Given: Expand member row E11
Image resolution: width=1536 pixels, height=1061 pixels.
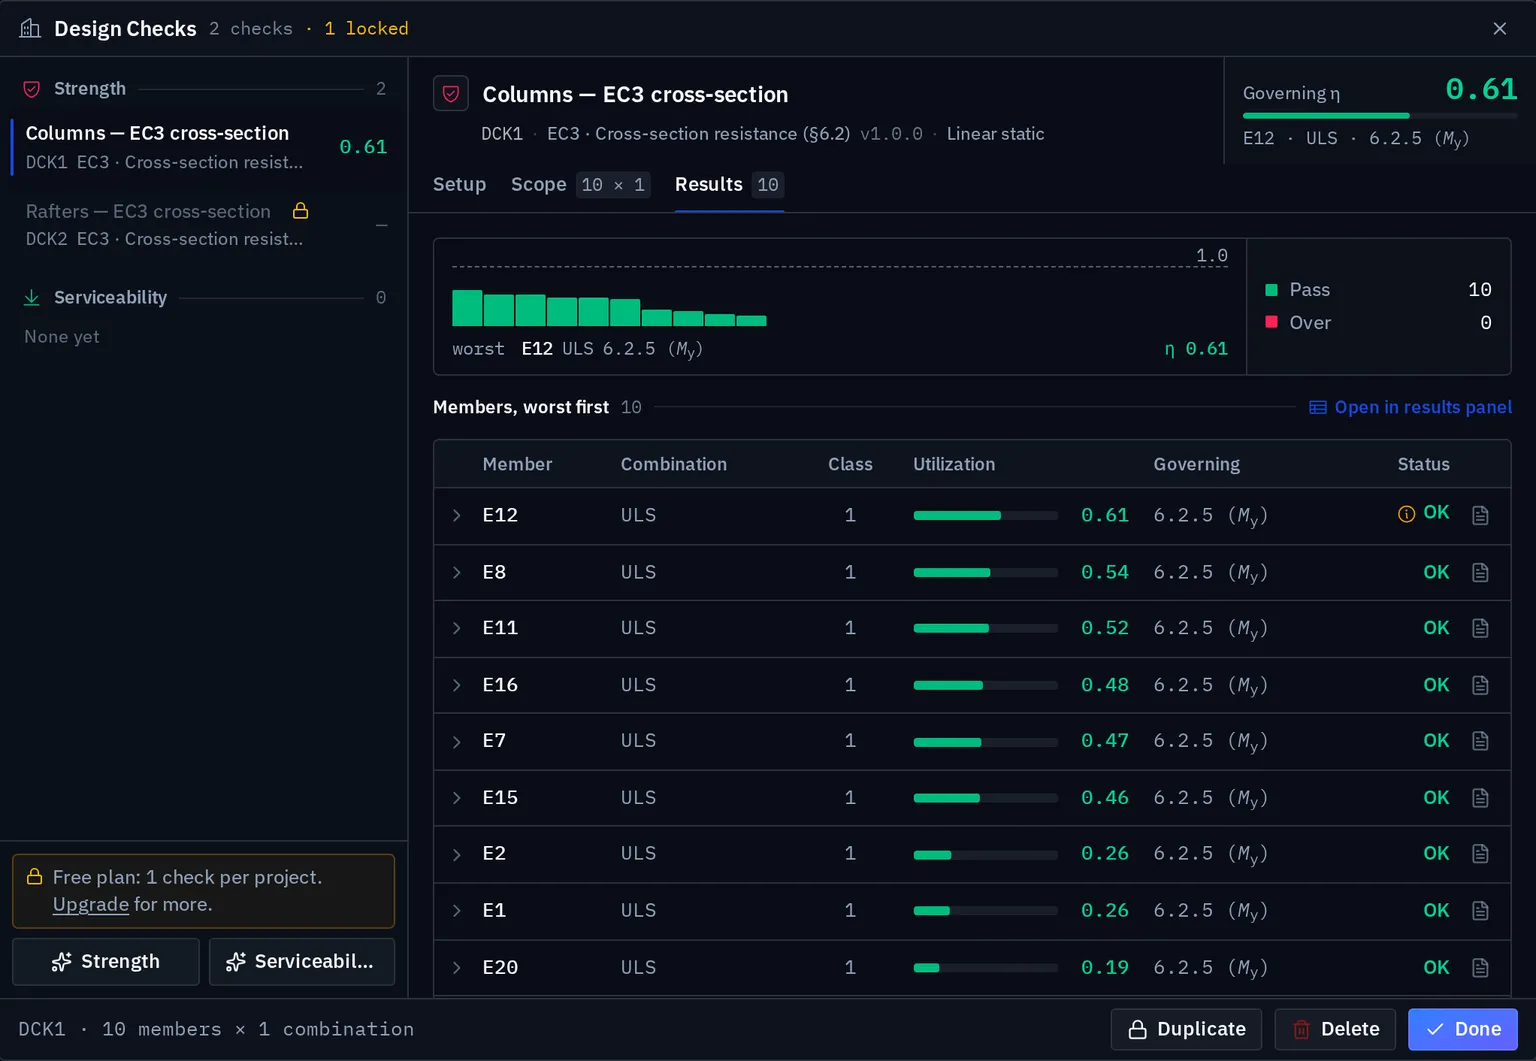Looking at the screenshot, I should pyautogui.click(x=457, y=628).
